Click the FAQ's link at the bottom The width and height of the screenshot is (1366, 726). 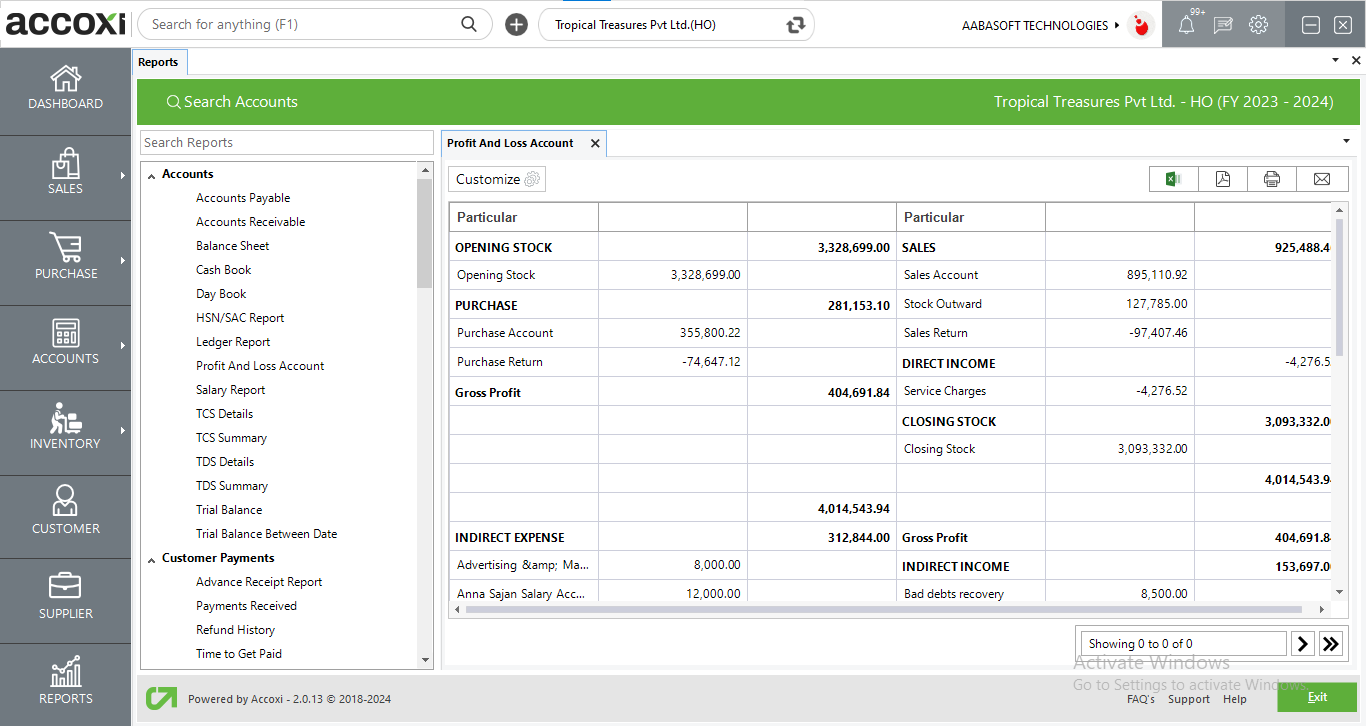click(1141, 699)
